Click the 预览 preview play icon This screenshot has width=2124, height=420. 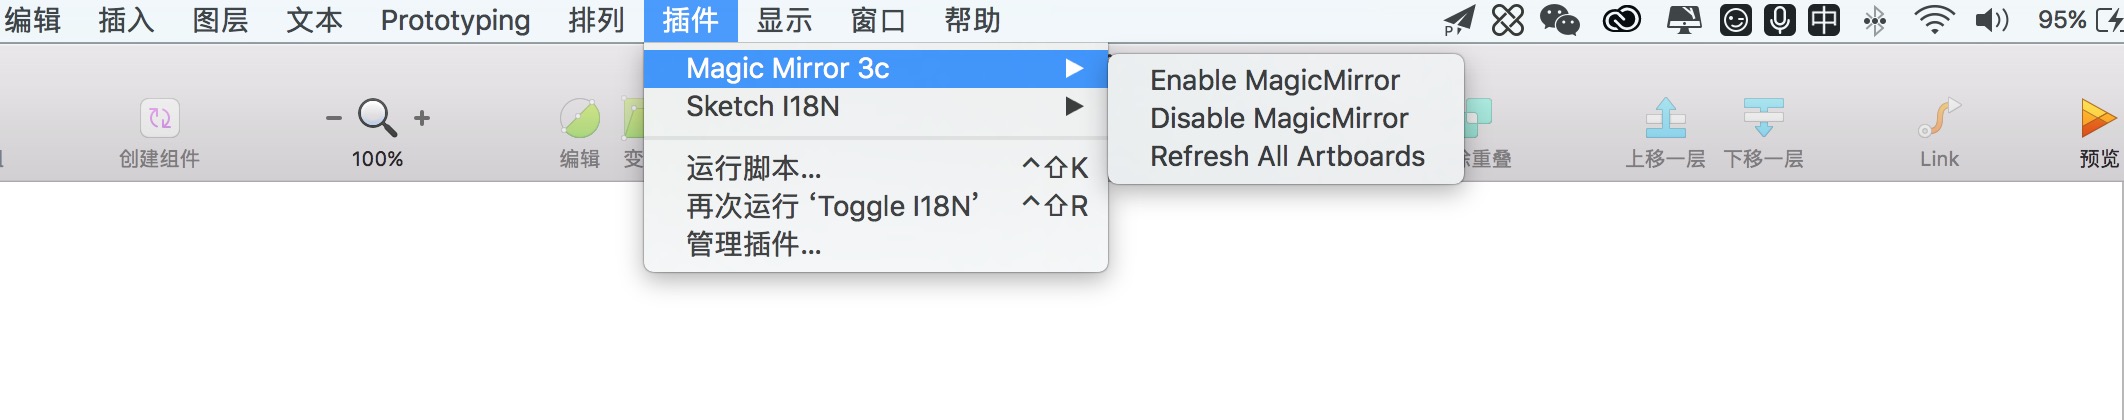(x=2098, y=118)
